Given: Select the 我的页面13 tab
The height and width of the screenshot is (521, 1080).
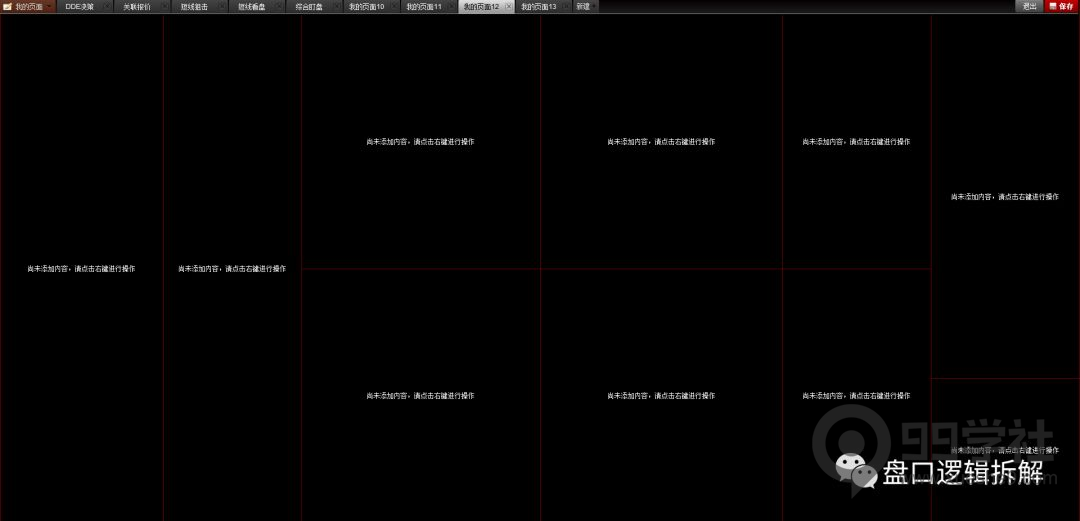Looking at the screenshot, I should click(538, 6).
